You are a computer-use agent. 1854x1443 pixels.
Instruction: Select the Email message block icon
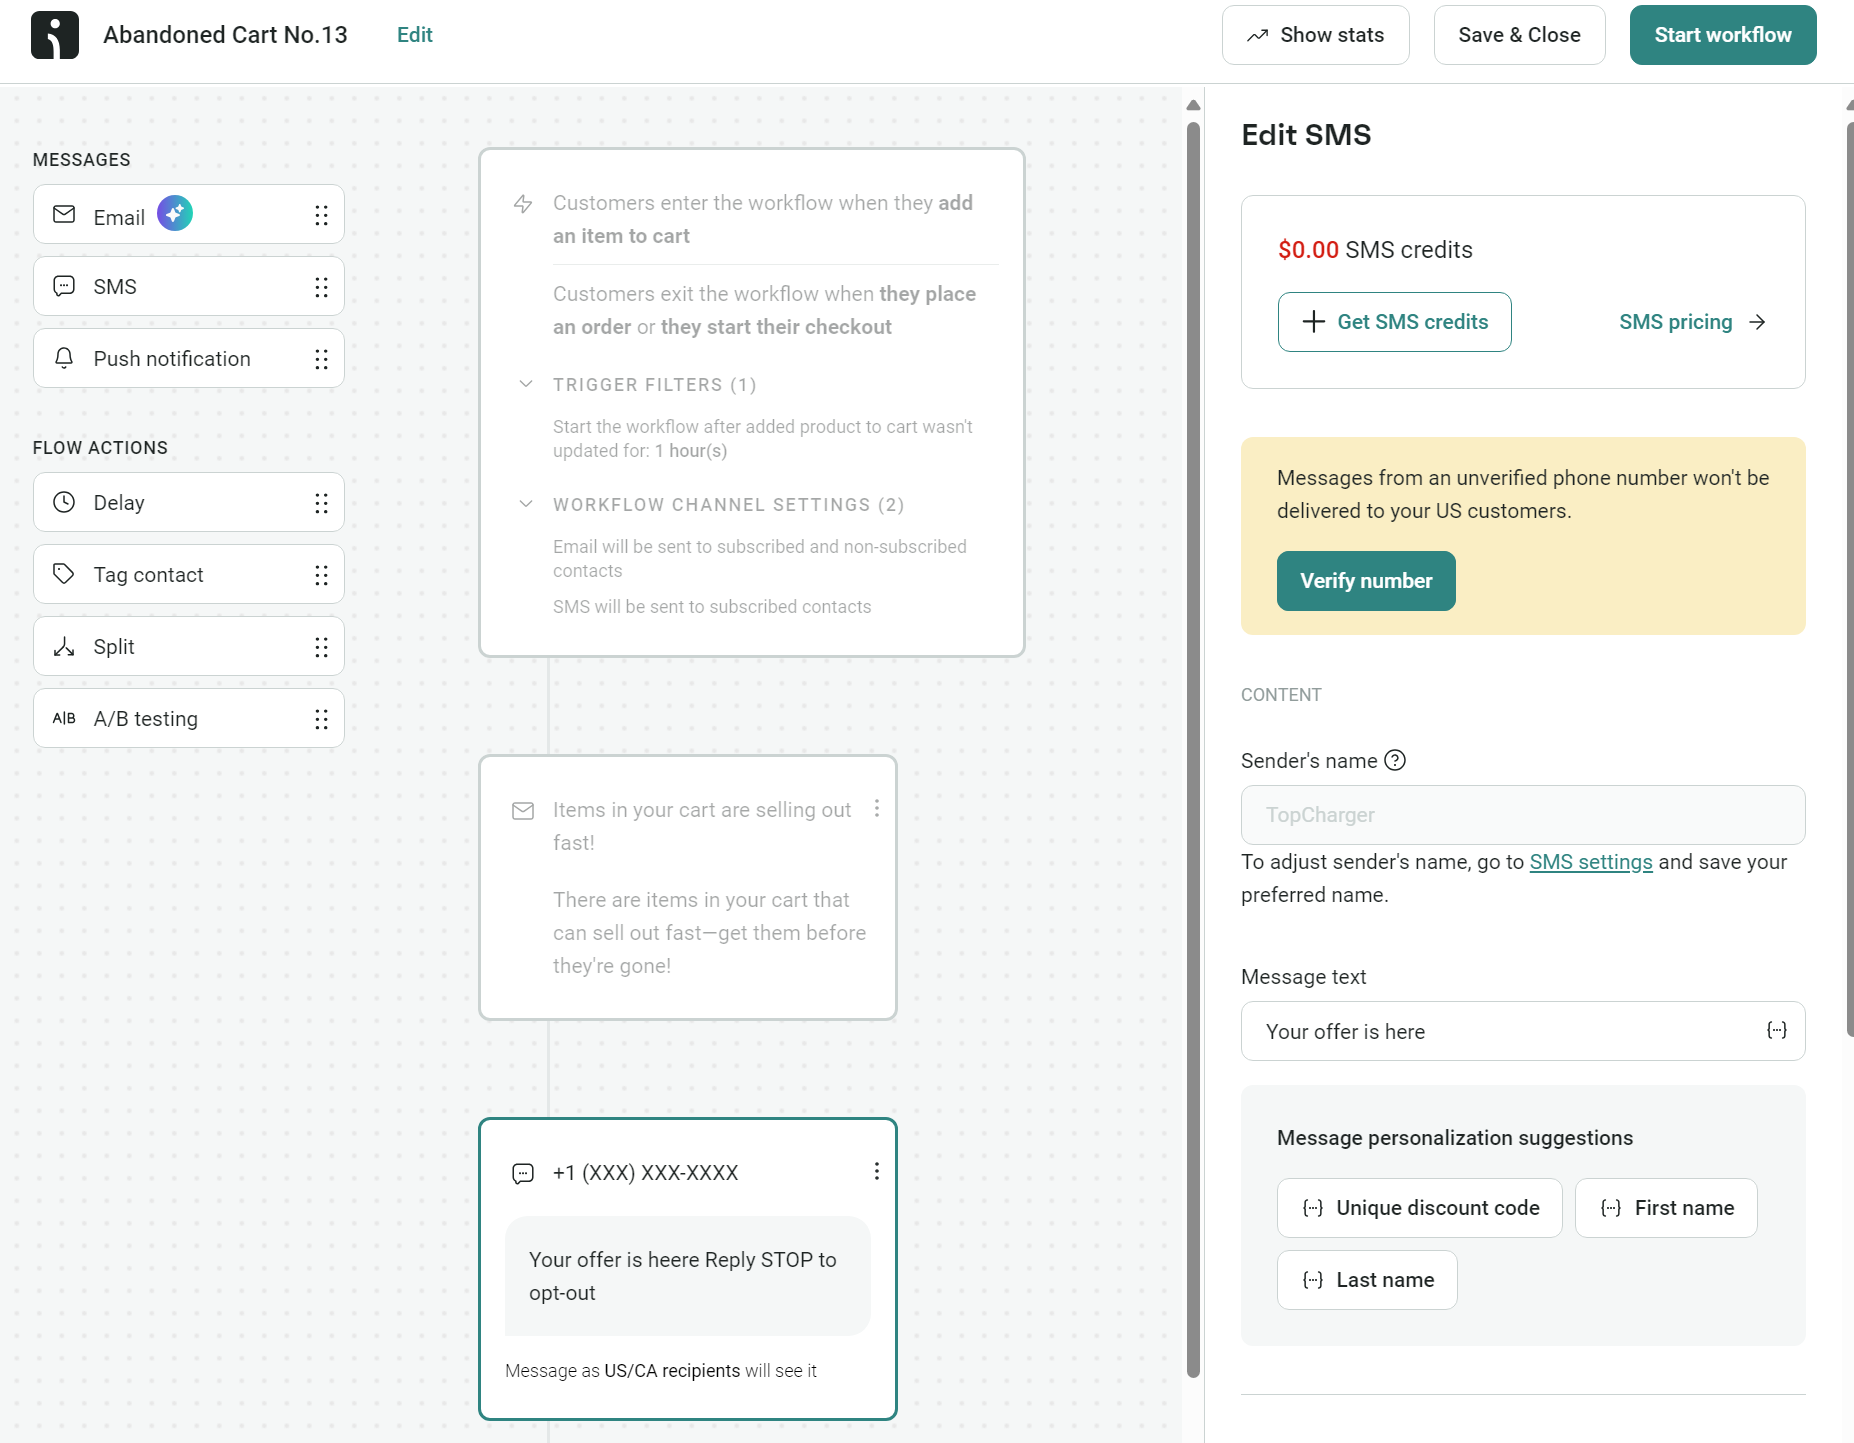click(x=64, y=214)
